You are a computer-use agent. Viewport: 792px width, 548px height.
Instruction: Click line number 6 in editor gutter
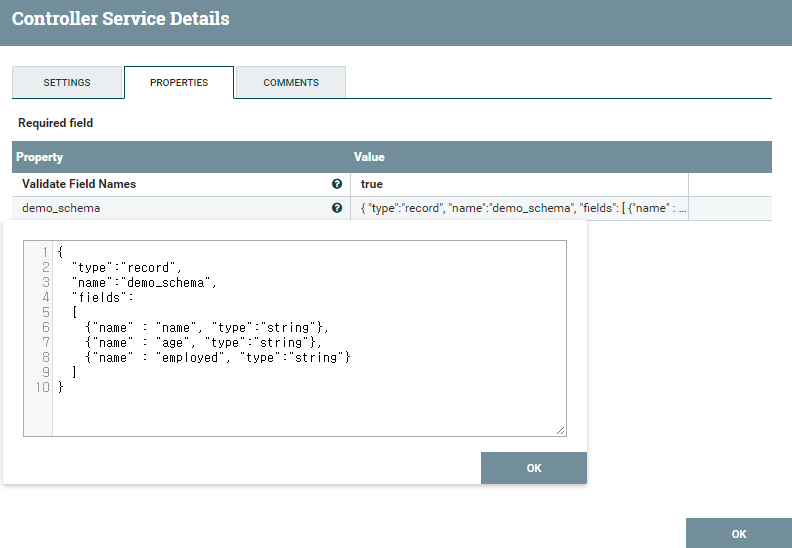(45, 327)
